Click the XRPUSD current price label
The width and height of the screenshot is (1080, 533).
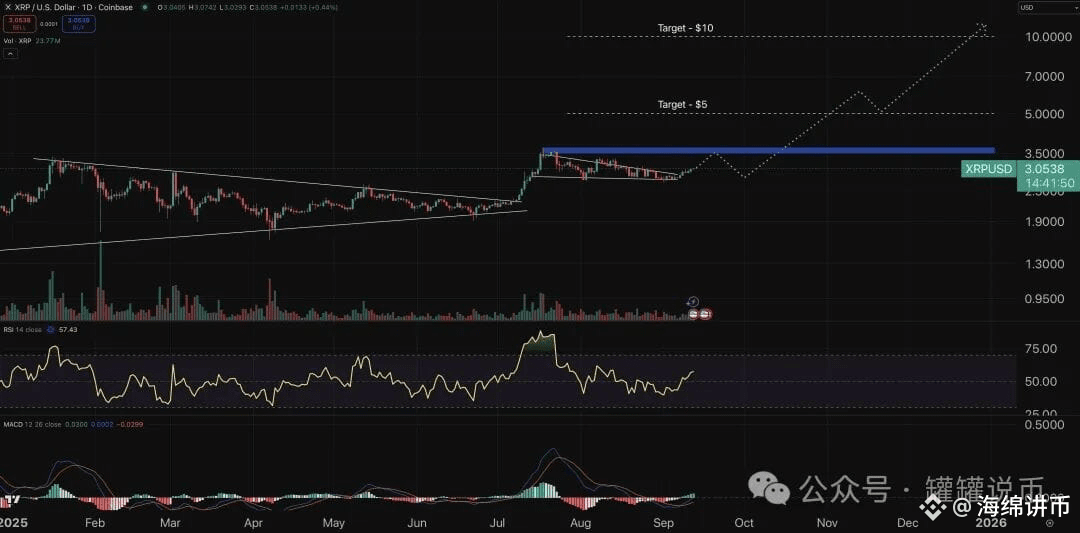pos(989,169)
